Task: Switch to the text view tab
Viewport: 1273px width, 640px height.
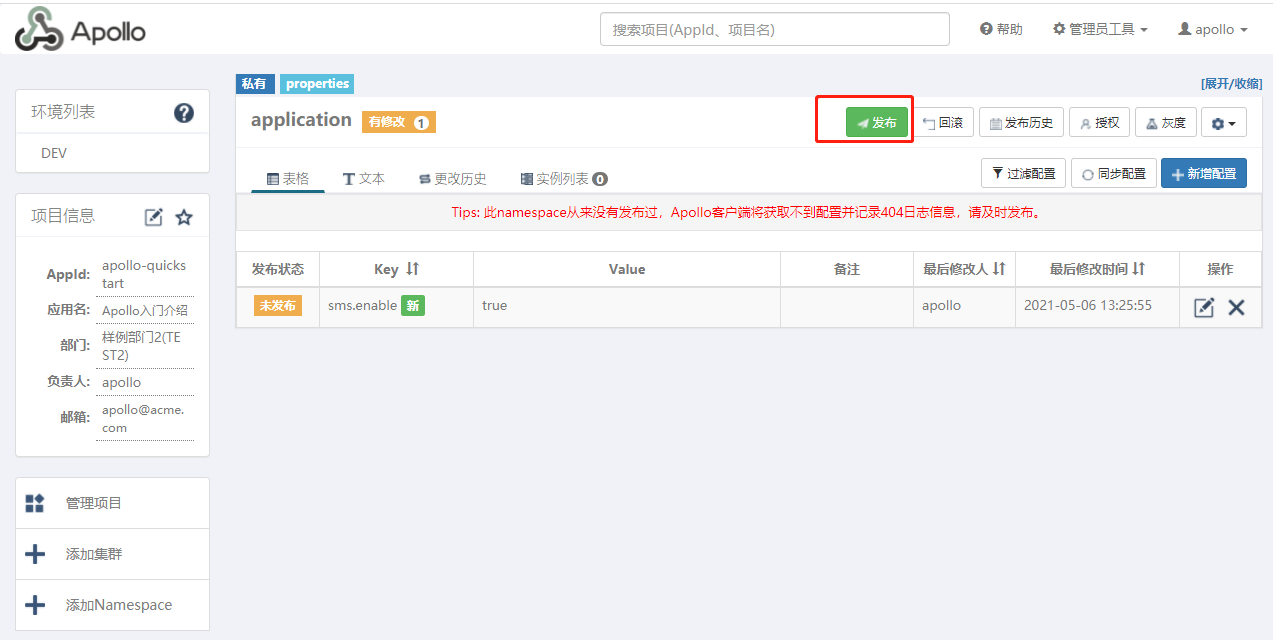Action: [364, 179]
